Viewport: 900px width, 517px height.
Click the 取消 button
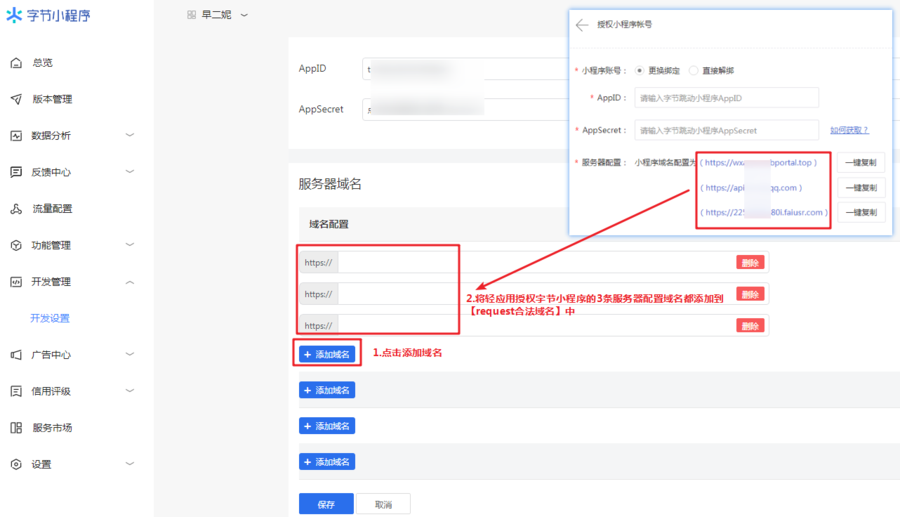pyautogui.click(x=383, y=504)
